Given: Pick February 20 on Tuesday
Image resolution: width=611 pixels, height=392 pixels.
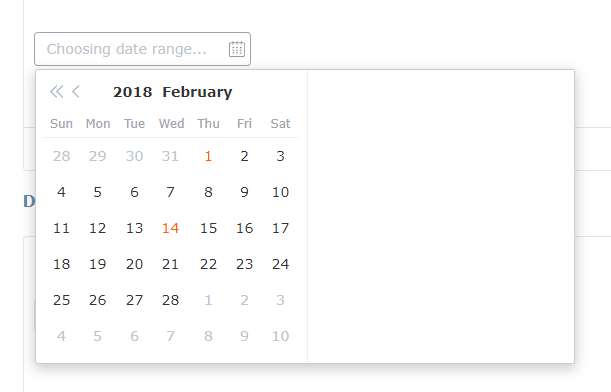Looking at the screenshot, I should pos(134,264).
